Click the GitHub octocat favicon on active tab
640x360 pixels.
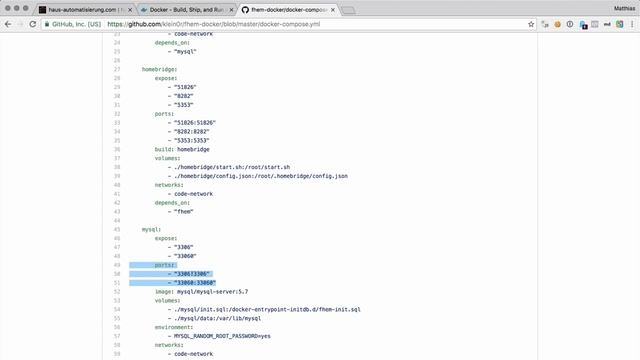coord(245,9)
